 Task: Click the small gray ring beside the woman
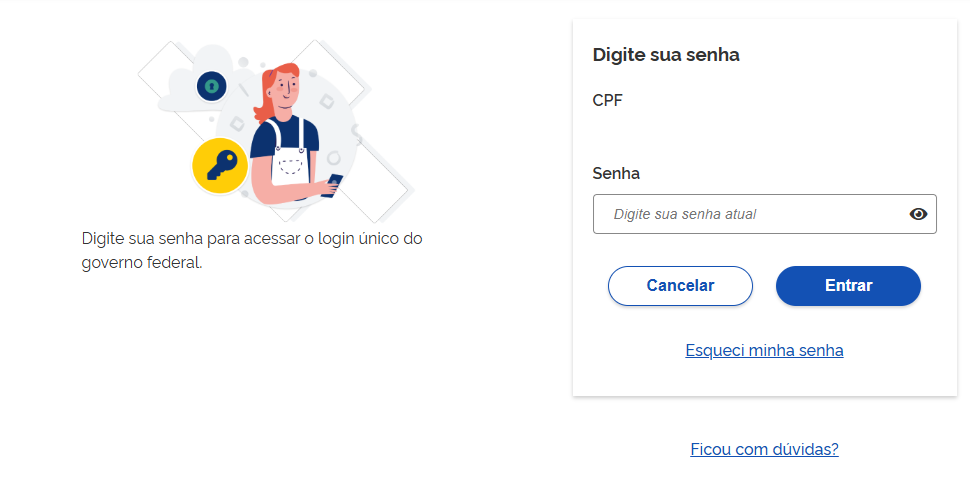pos(333,157)
